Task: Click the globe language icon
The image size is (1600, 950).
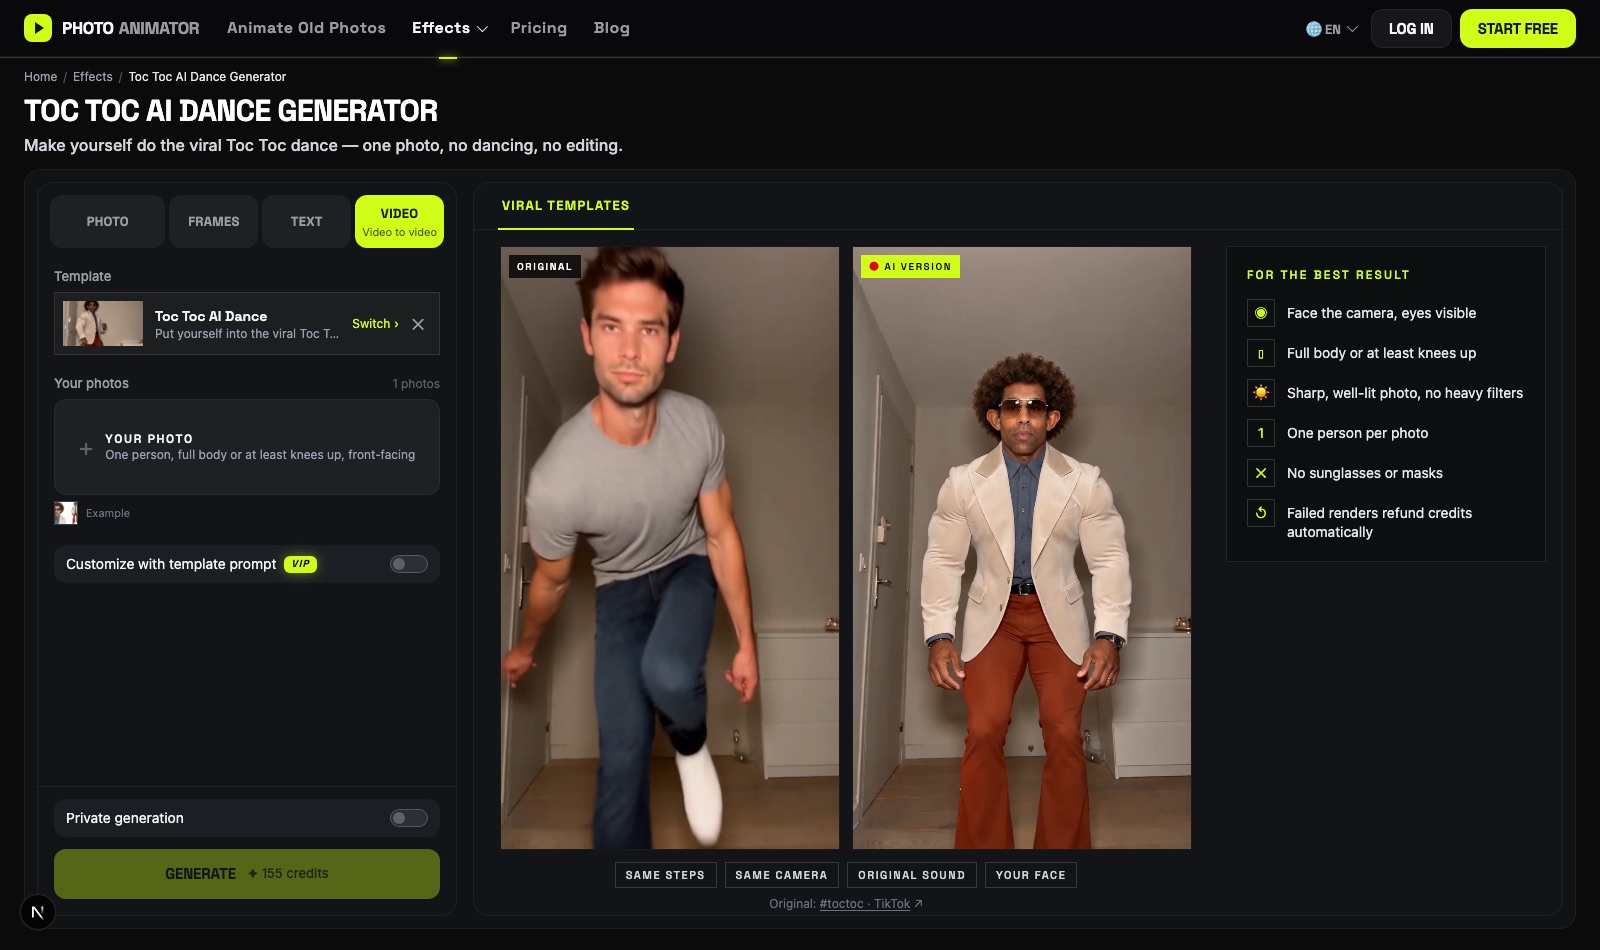Action: pyautogui.click(x=1313, y=29)
